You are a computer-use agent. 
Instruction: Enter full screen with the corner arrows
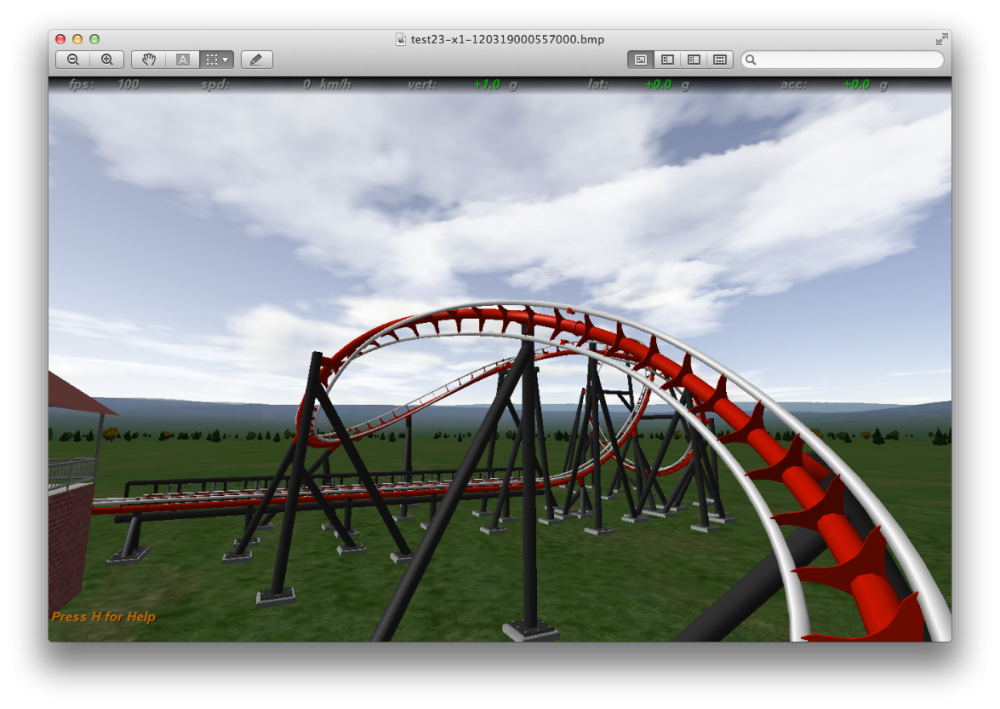coord(941,39)
